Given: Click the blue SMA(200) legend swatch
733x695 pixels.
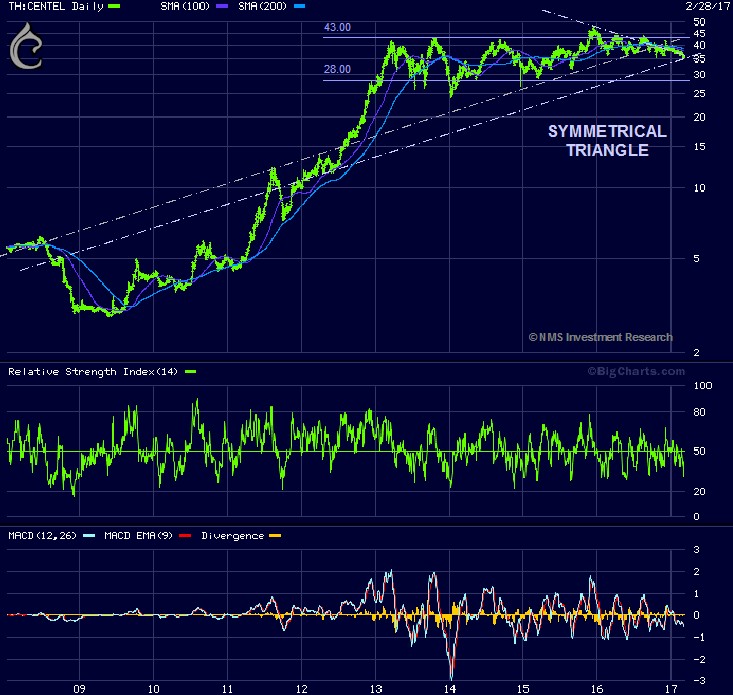Looking at the screenshot, I should pos(299,6).
